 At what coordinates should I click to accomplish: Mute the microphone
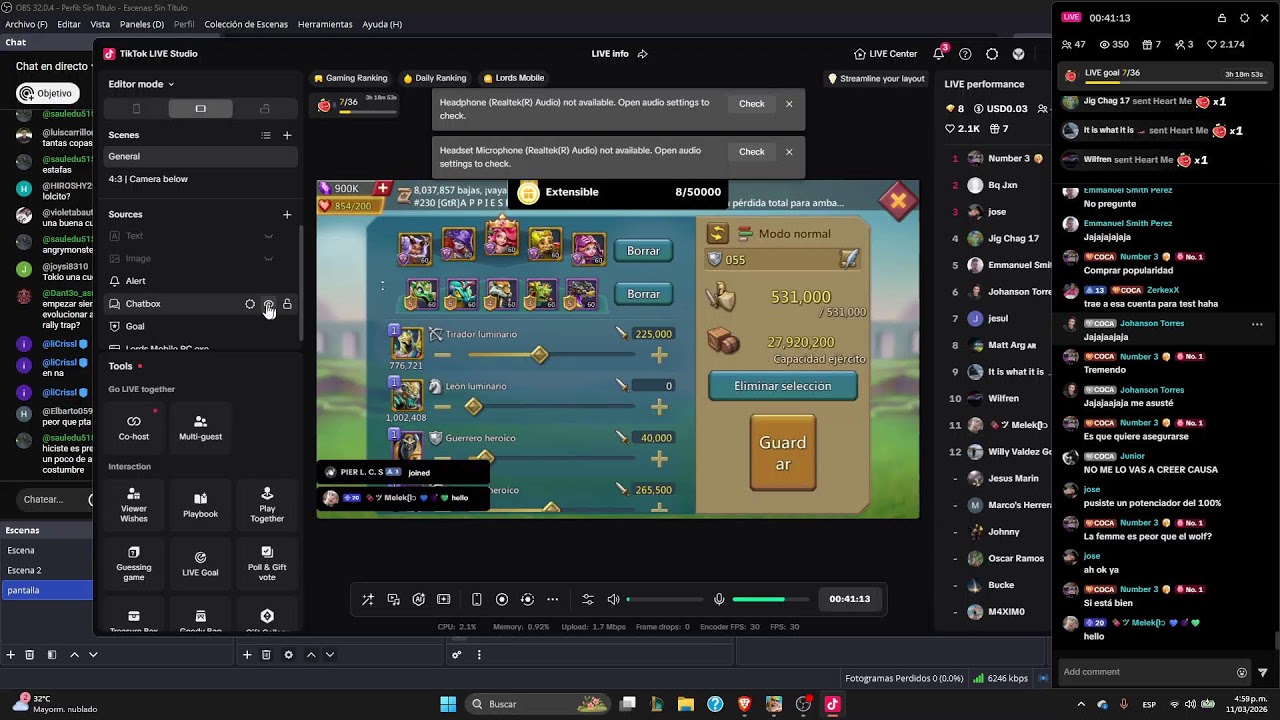719,599
